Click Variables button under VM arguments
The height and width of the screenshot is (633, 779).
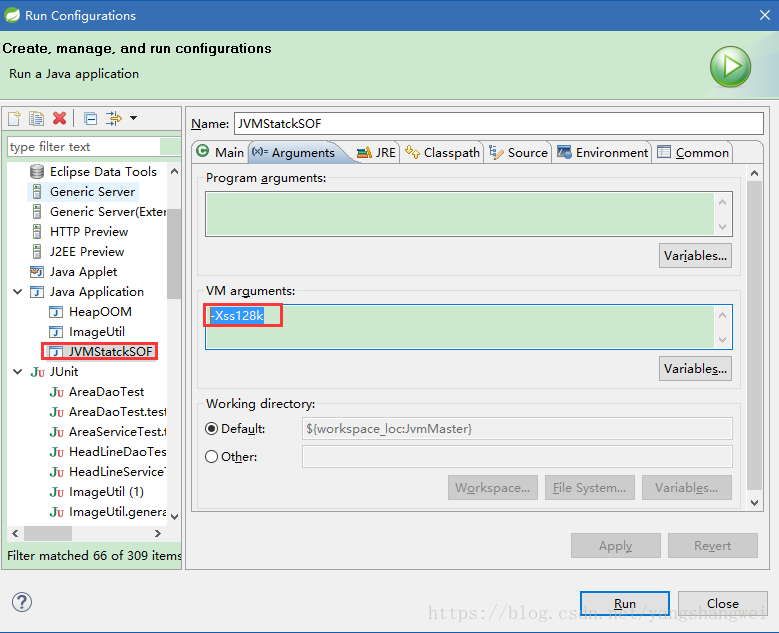(x=695, y=369)
